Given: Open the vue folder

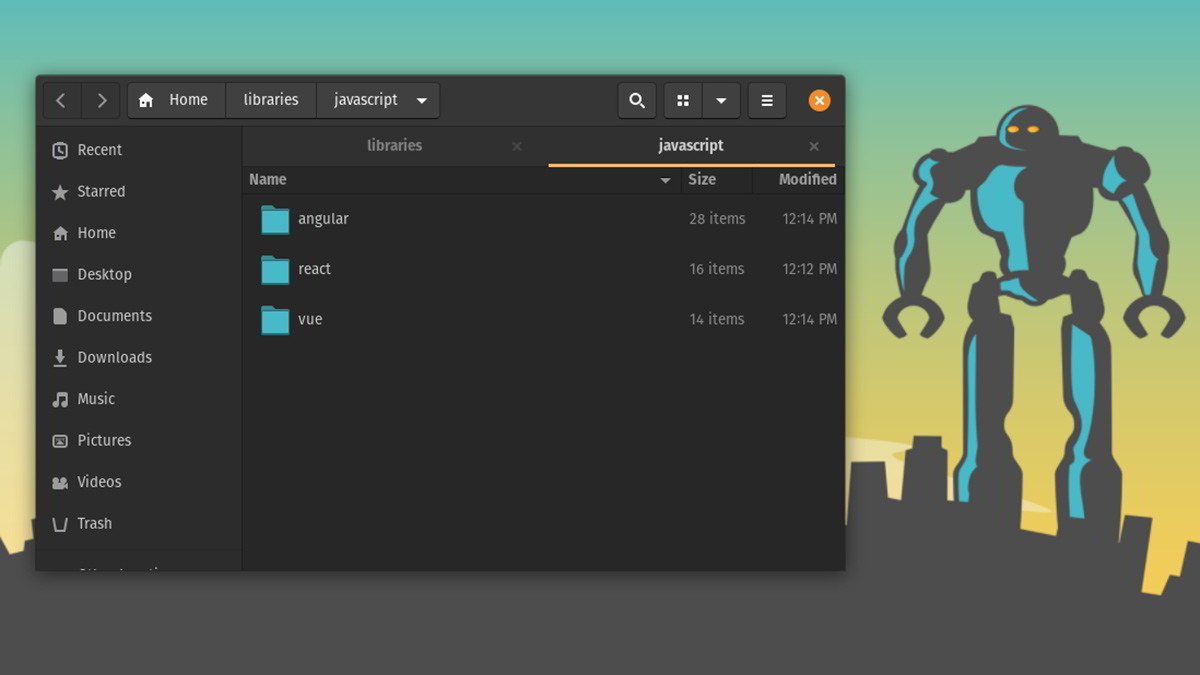Looking at the screenshot, I should pyautogui.click(x=310, y=319).
